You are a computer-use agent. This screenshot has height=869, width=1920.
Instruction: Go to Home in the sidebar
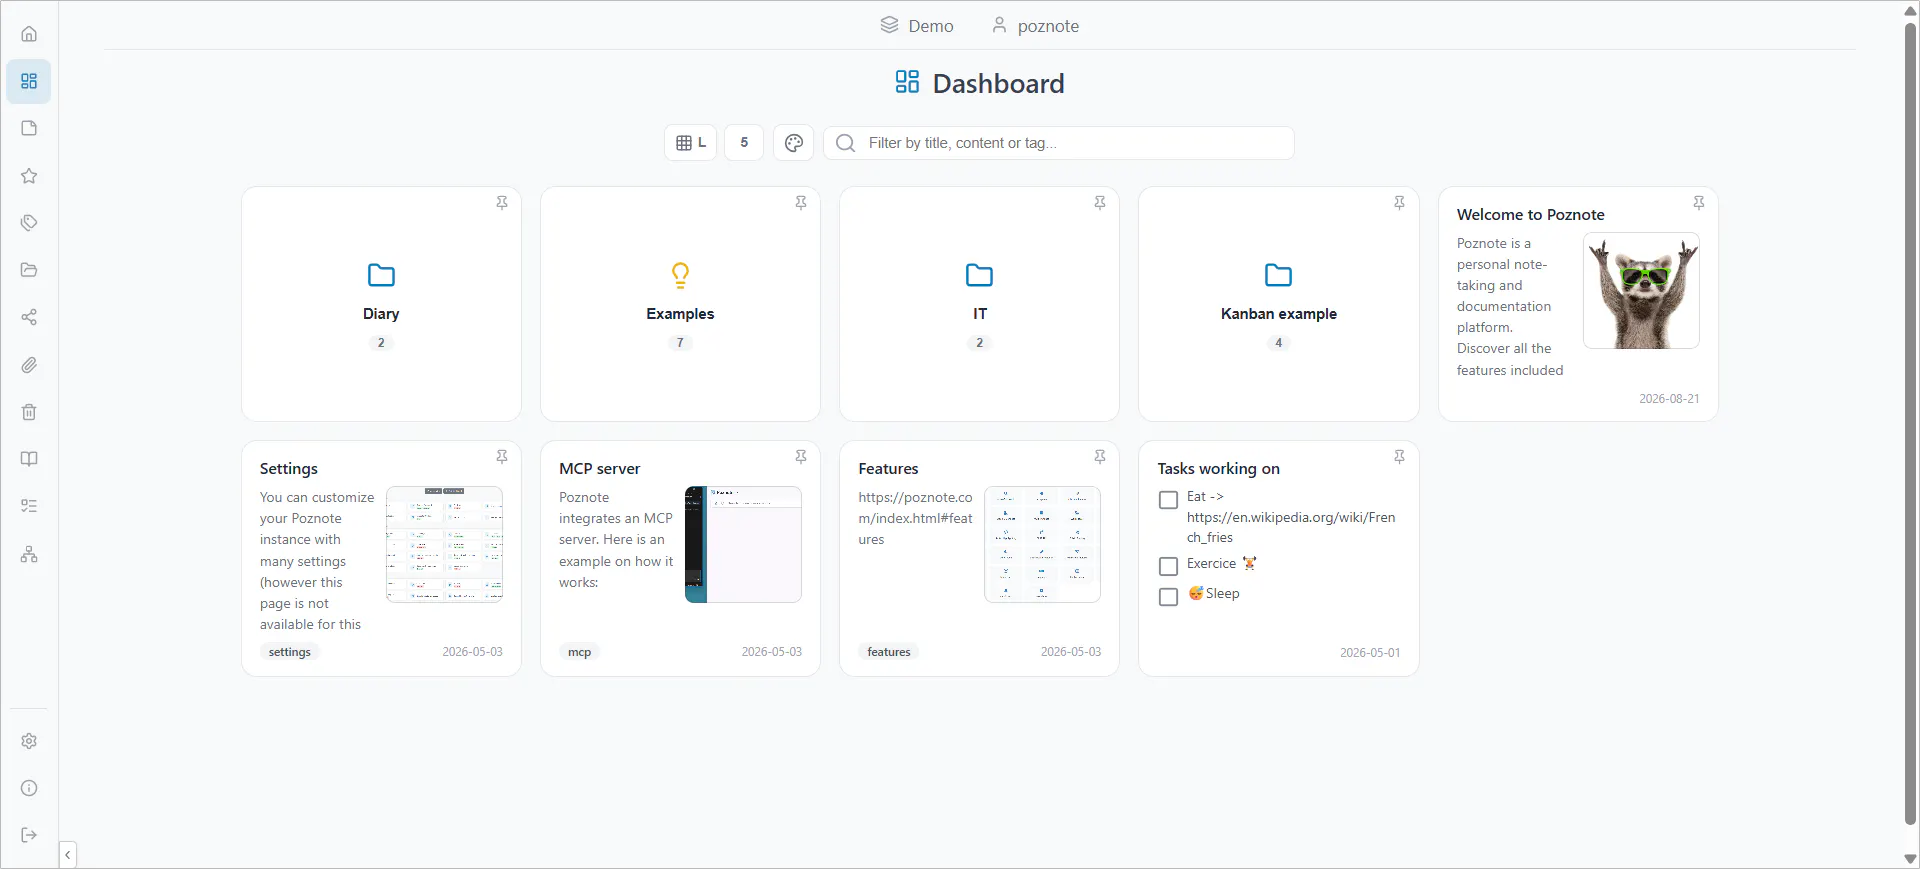[29, 34]
